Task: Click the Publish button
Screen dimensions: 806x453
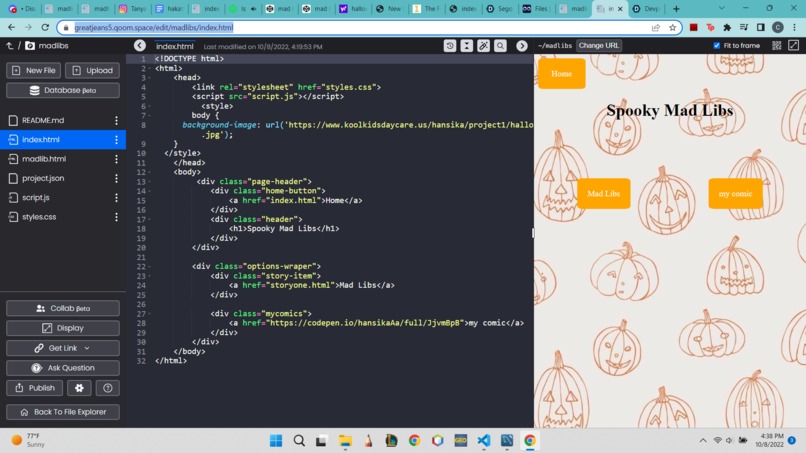Action: pyautogui.click(x=34, y=388)
